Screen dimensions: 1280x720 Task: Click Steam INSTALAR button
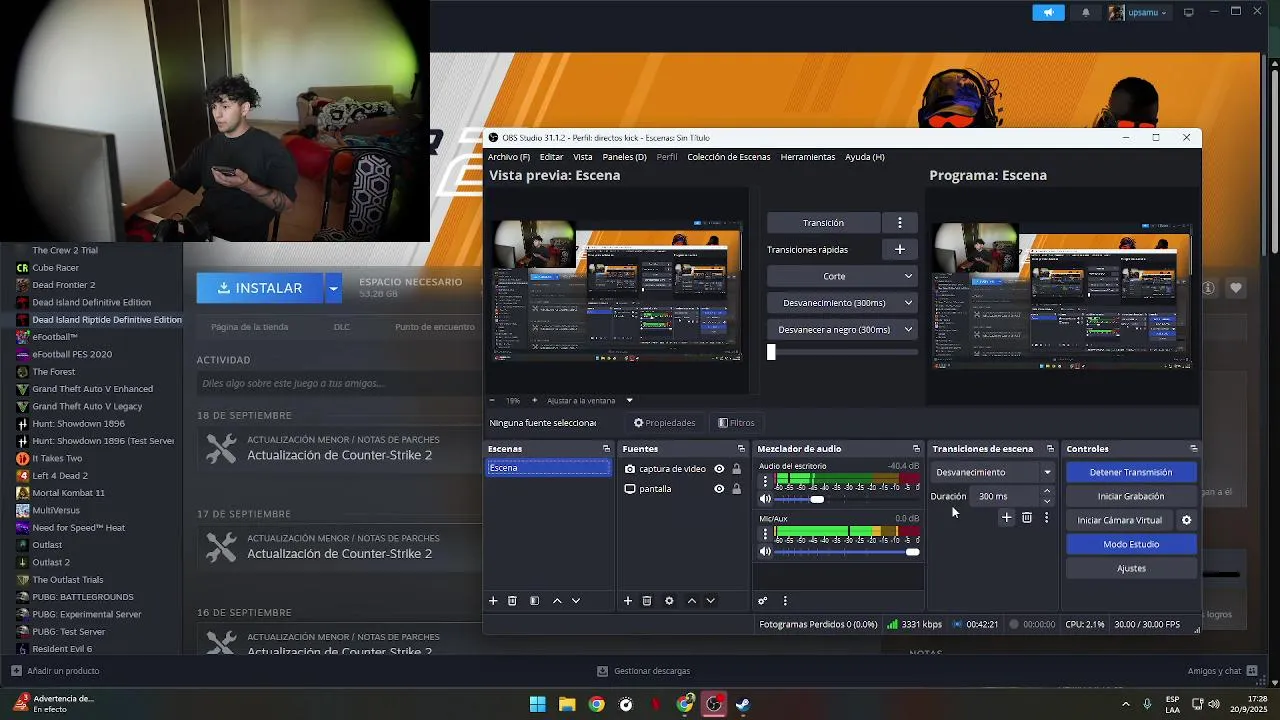260,288
